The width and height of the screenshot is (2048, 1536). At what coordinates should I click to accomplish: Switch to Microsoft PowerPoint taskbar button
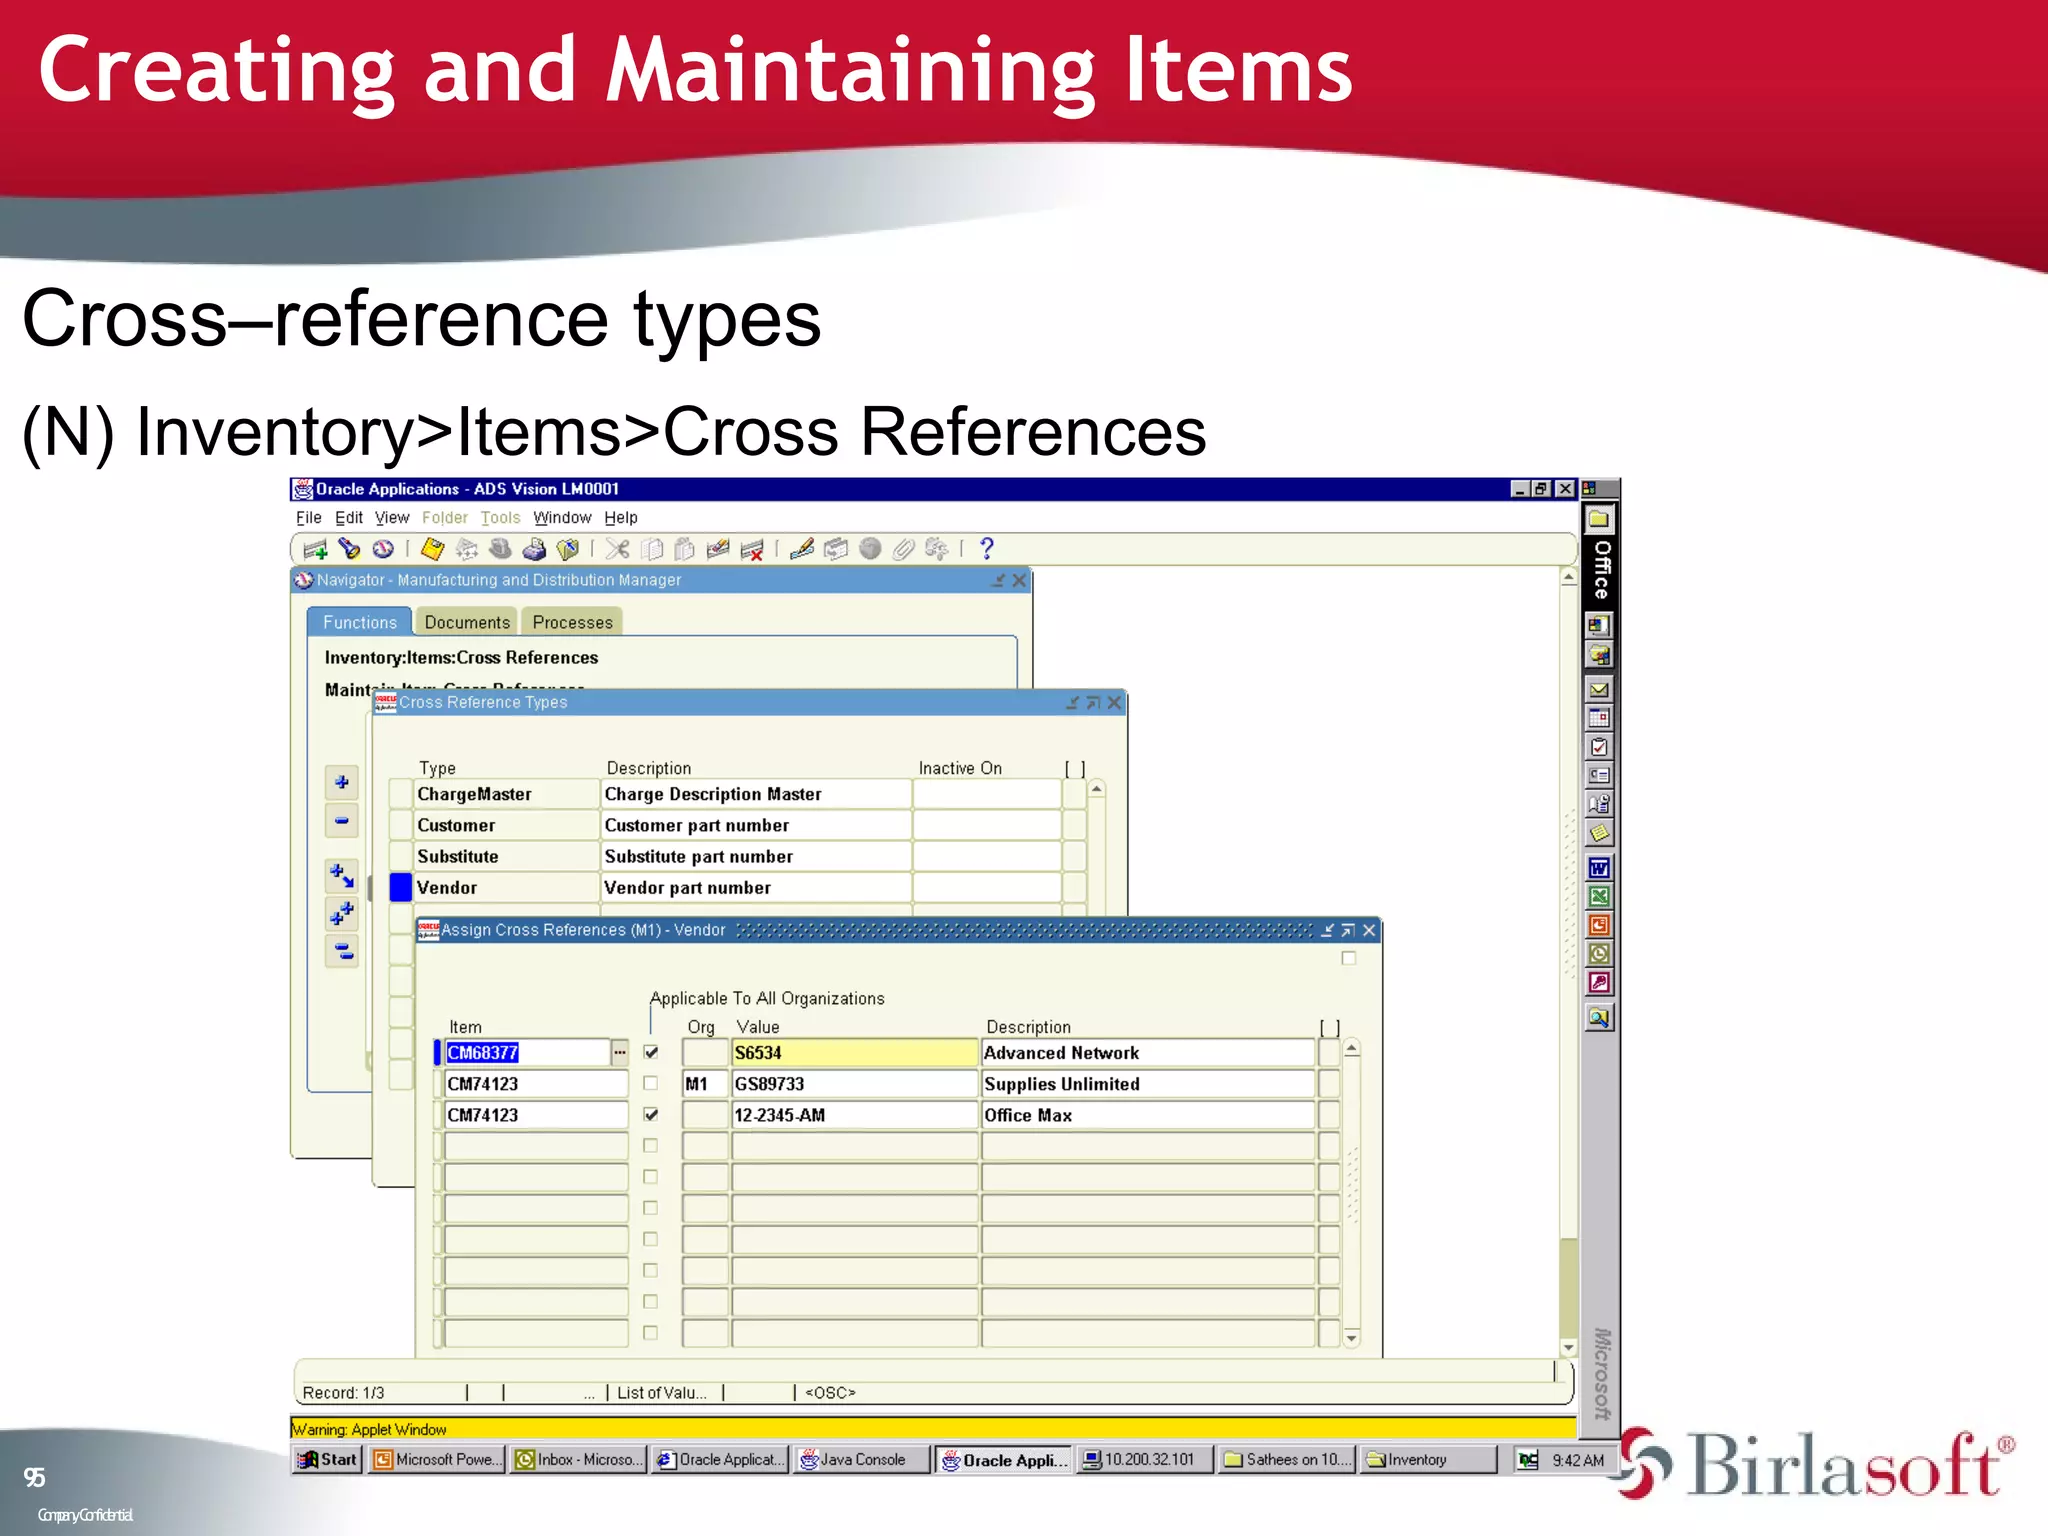click(436, 1460)
